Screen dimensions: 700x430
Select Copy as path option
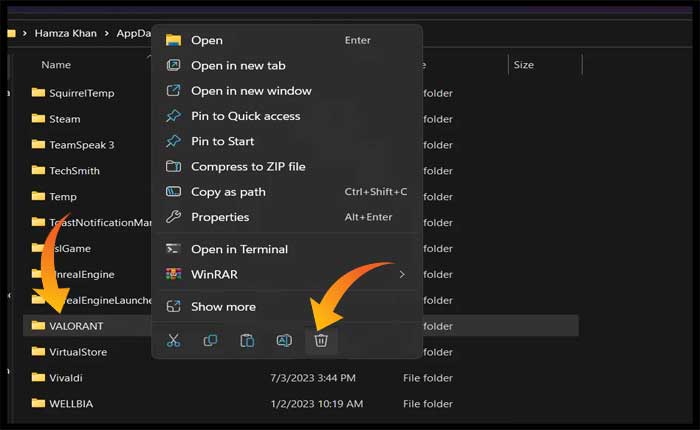click(x=228, y=192)
